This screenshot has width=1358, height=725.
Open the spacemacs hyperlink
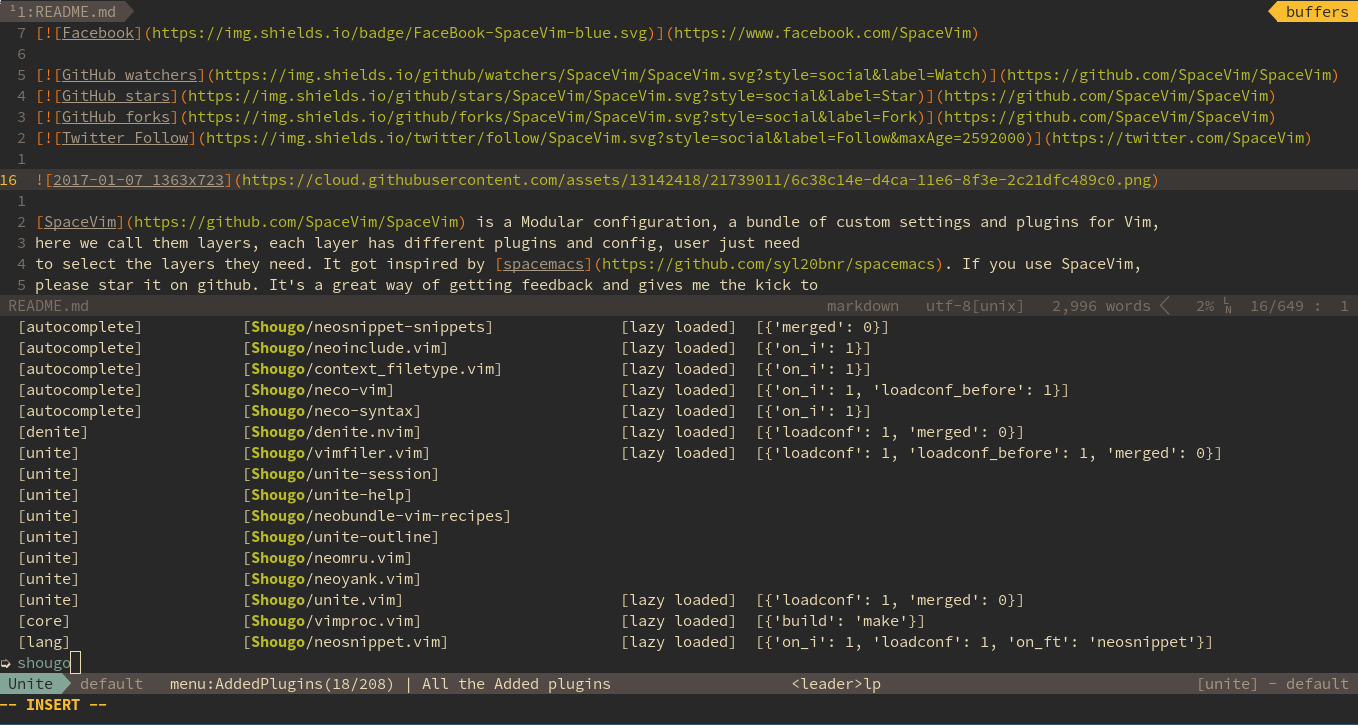(542, 263)
